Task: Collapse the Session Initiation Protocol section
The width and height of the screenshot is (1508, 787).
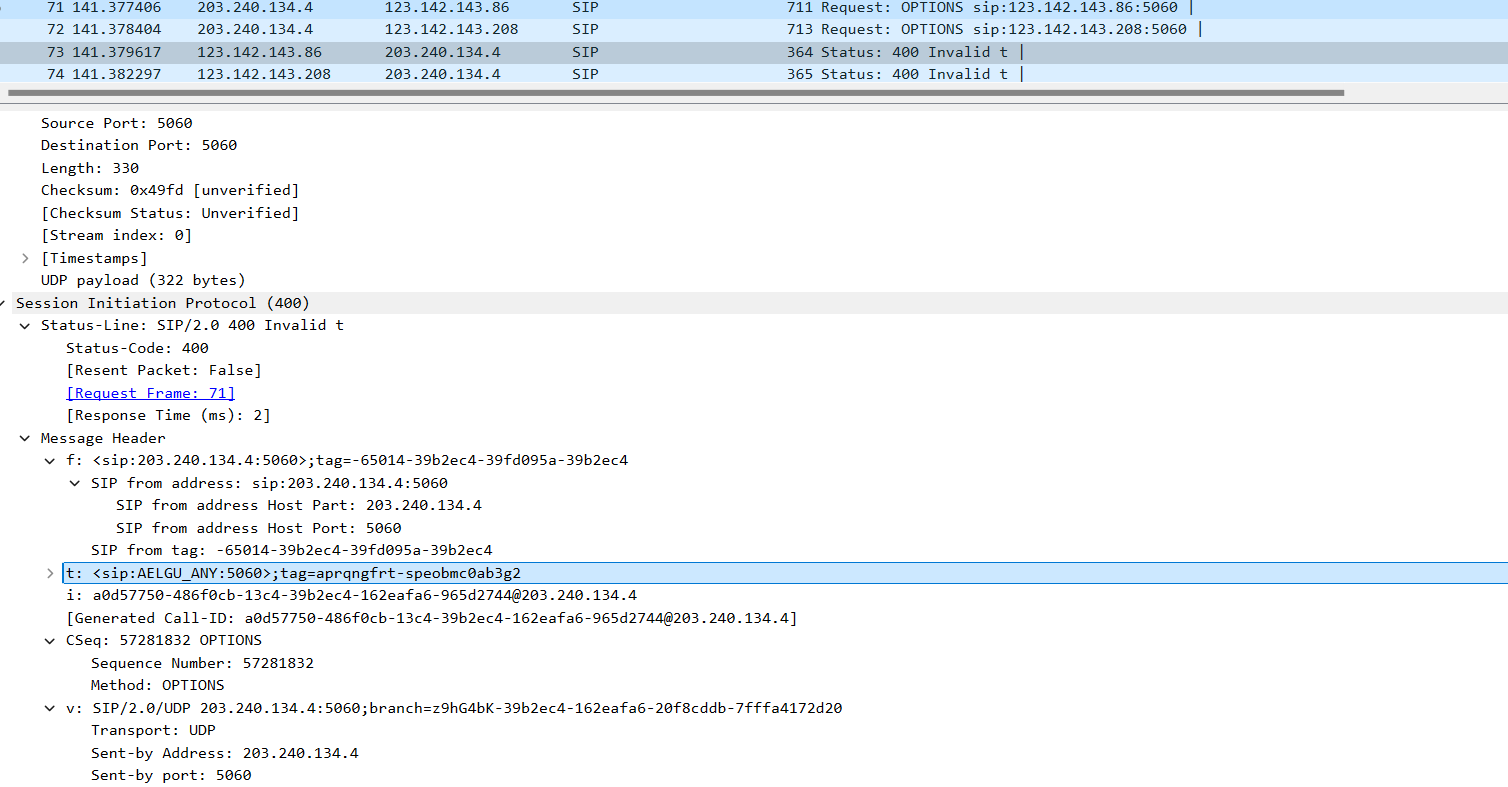Action: point(5,302)
